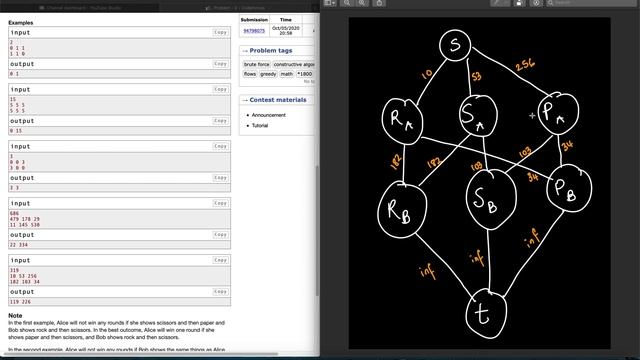Open the Tutorial link

point(260,125)
